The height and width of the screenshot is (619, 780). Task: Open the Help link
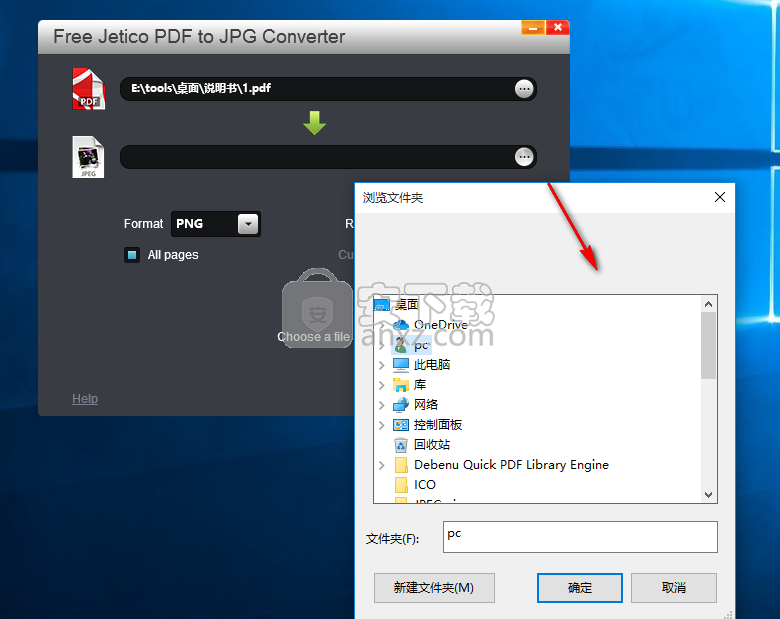[85, 399]
